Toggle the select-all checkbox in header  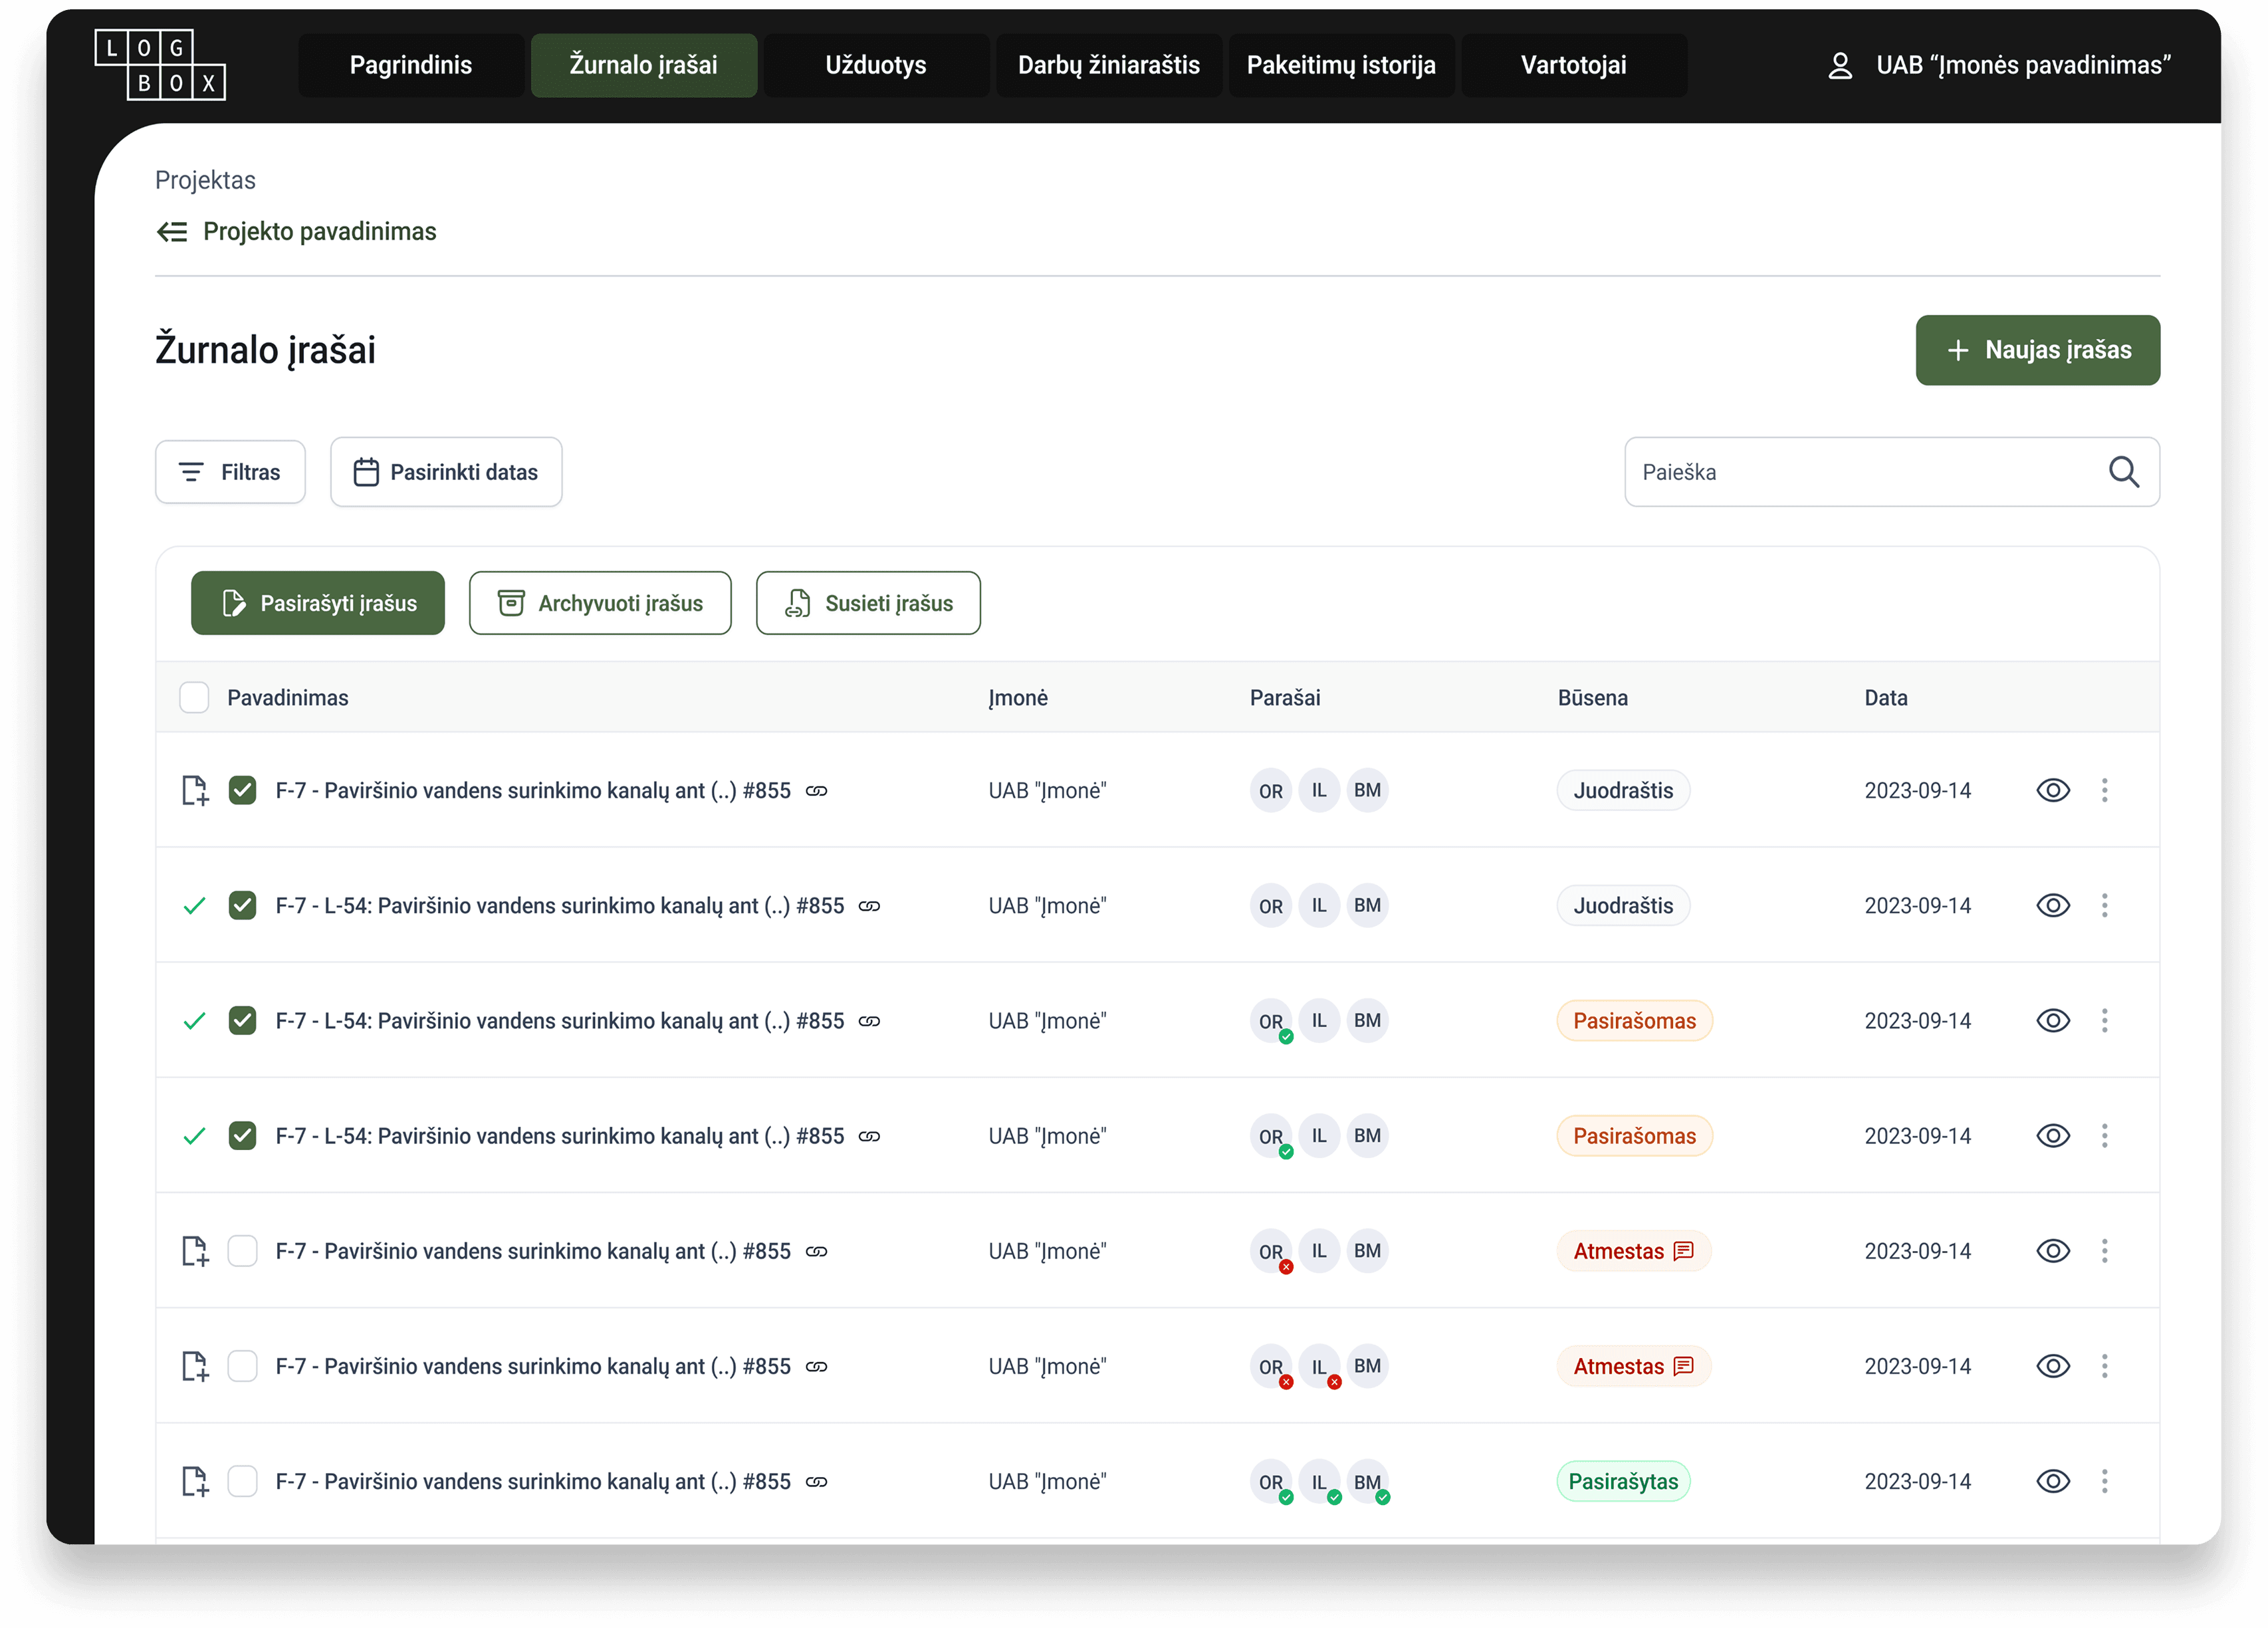(x=194, y=698)
